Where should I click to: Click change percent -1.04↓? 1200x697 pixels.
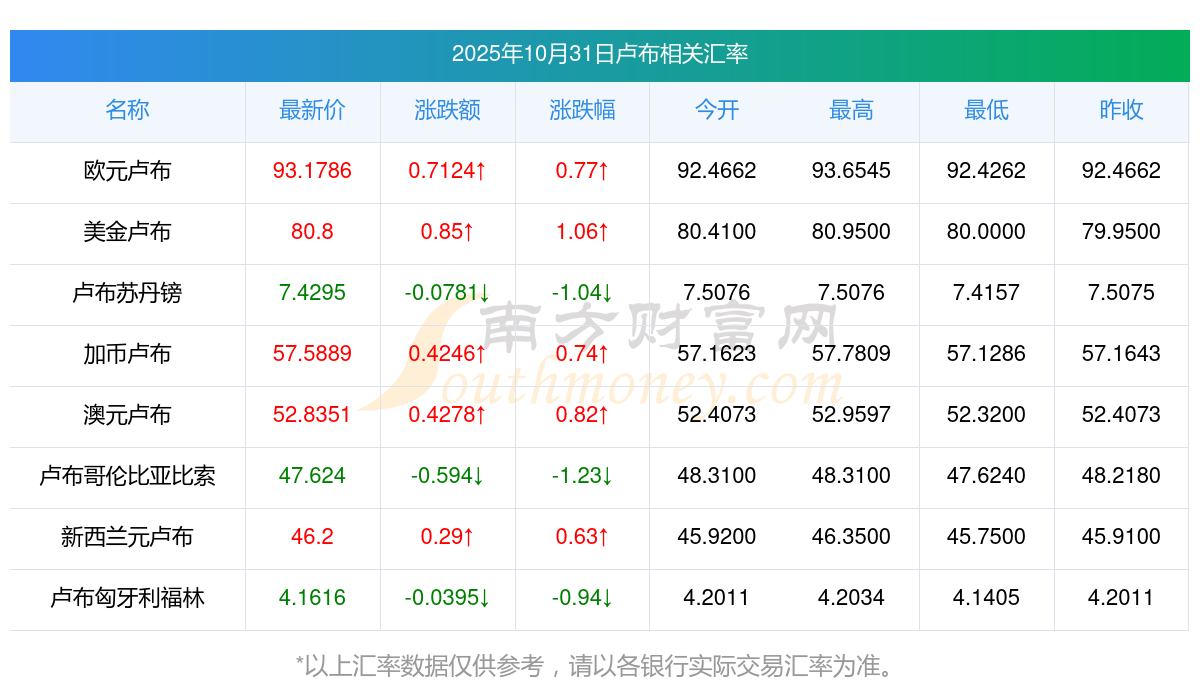(582, 293)
